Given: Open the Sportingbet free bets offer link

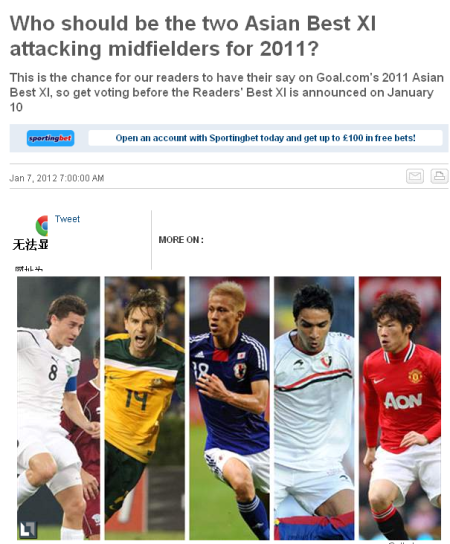Looking at the screenshot, I should (x=265, y=138).
